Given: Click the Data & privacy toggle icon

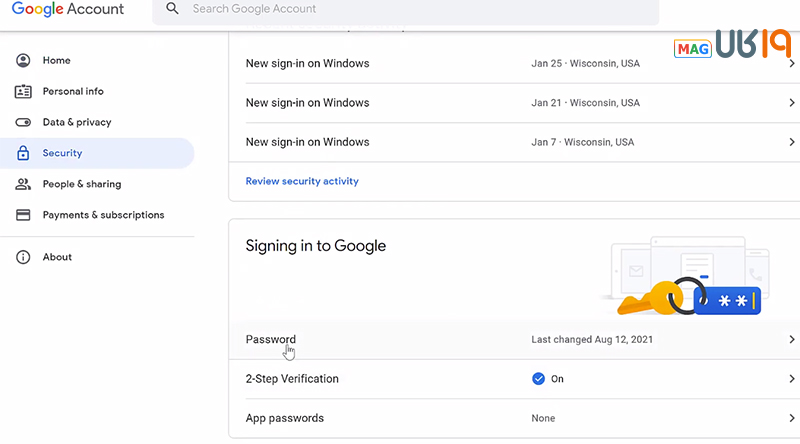Looking at the screenshot, I should pos(23,123).
